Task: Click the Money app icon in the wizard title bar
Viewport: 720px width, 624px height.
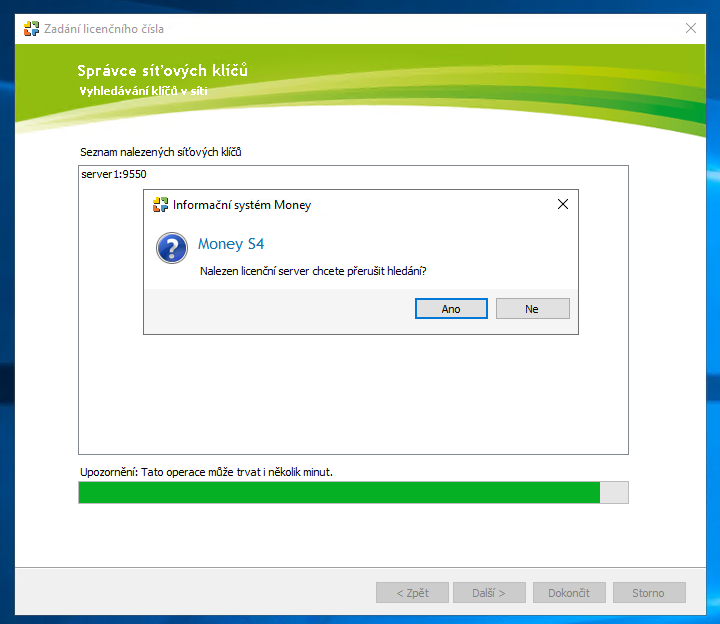Action: 32,28
